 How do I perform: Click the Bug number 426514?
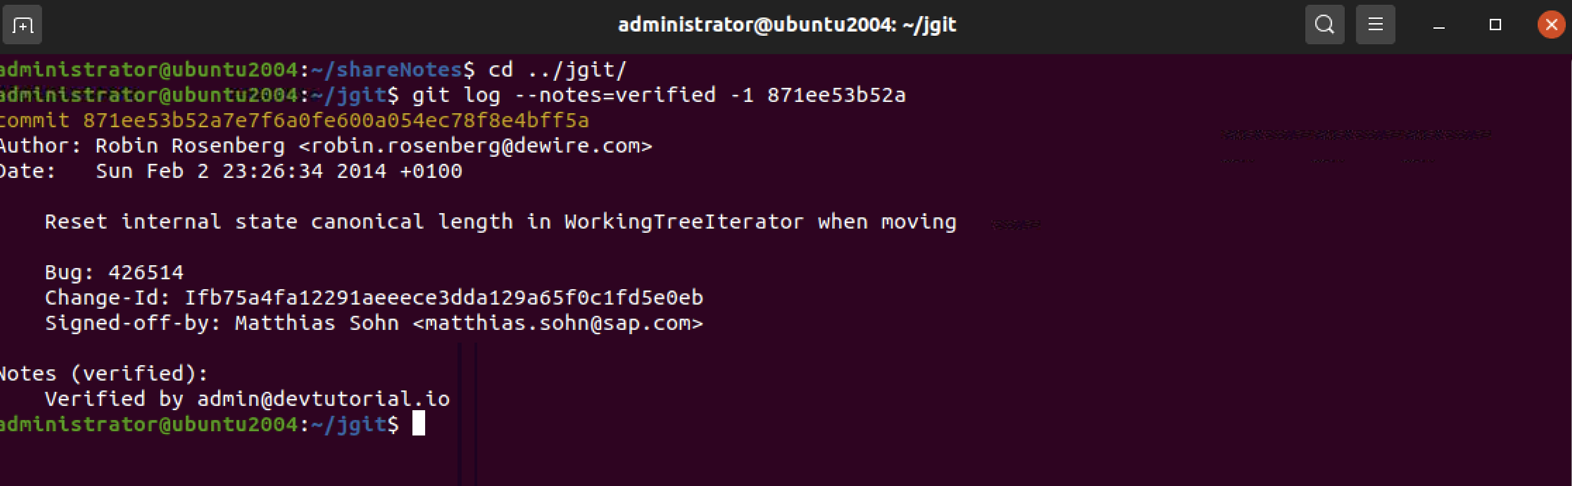click(x=146, y=273)
